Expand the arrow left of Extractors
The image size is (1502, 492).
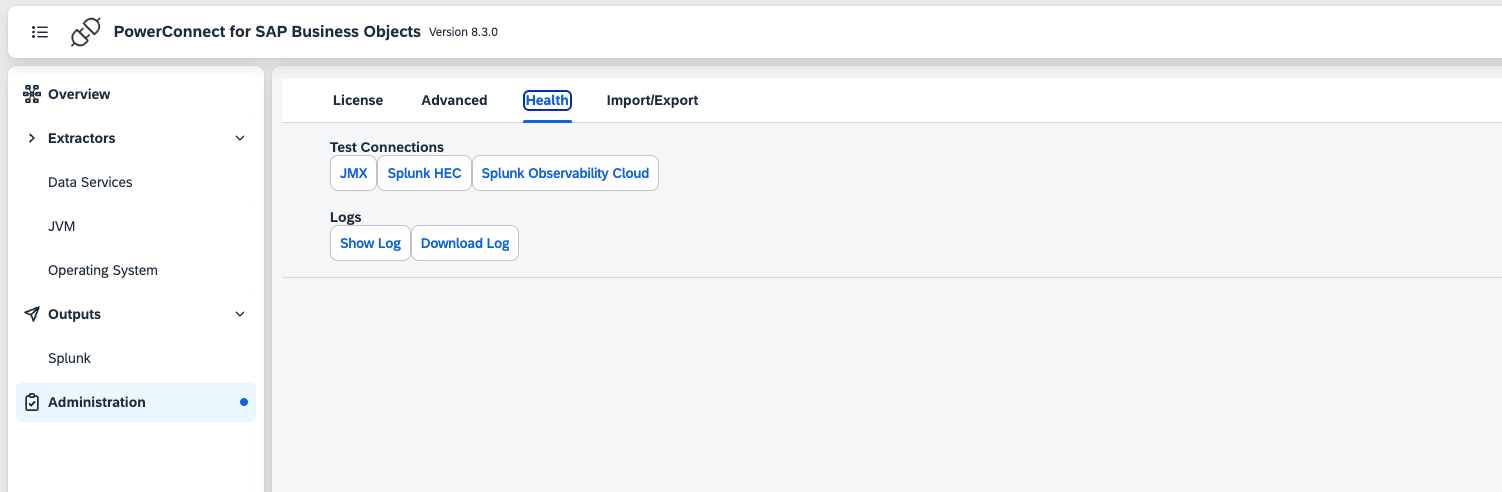[x=31, y=138]
